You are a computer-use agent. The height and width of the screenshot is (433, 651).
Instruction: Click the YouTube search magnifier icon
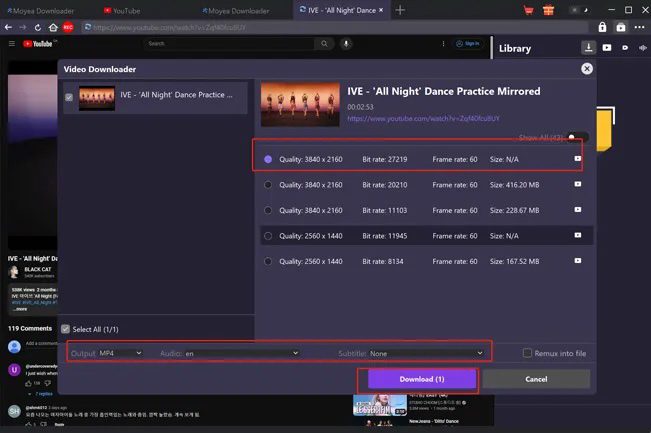(324, 44)
